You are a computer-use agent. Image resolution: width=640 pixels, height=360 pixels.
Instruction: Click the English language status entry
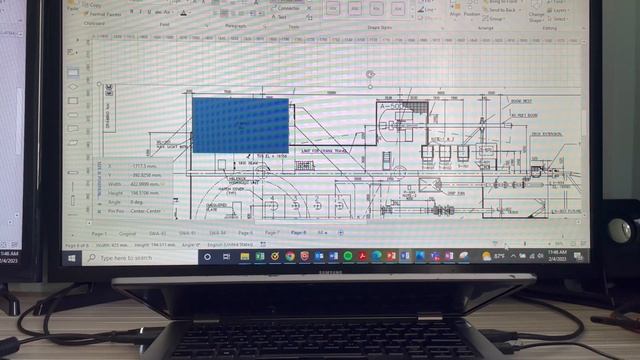[230, 244]
